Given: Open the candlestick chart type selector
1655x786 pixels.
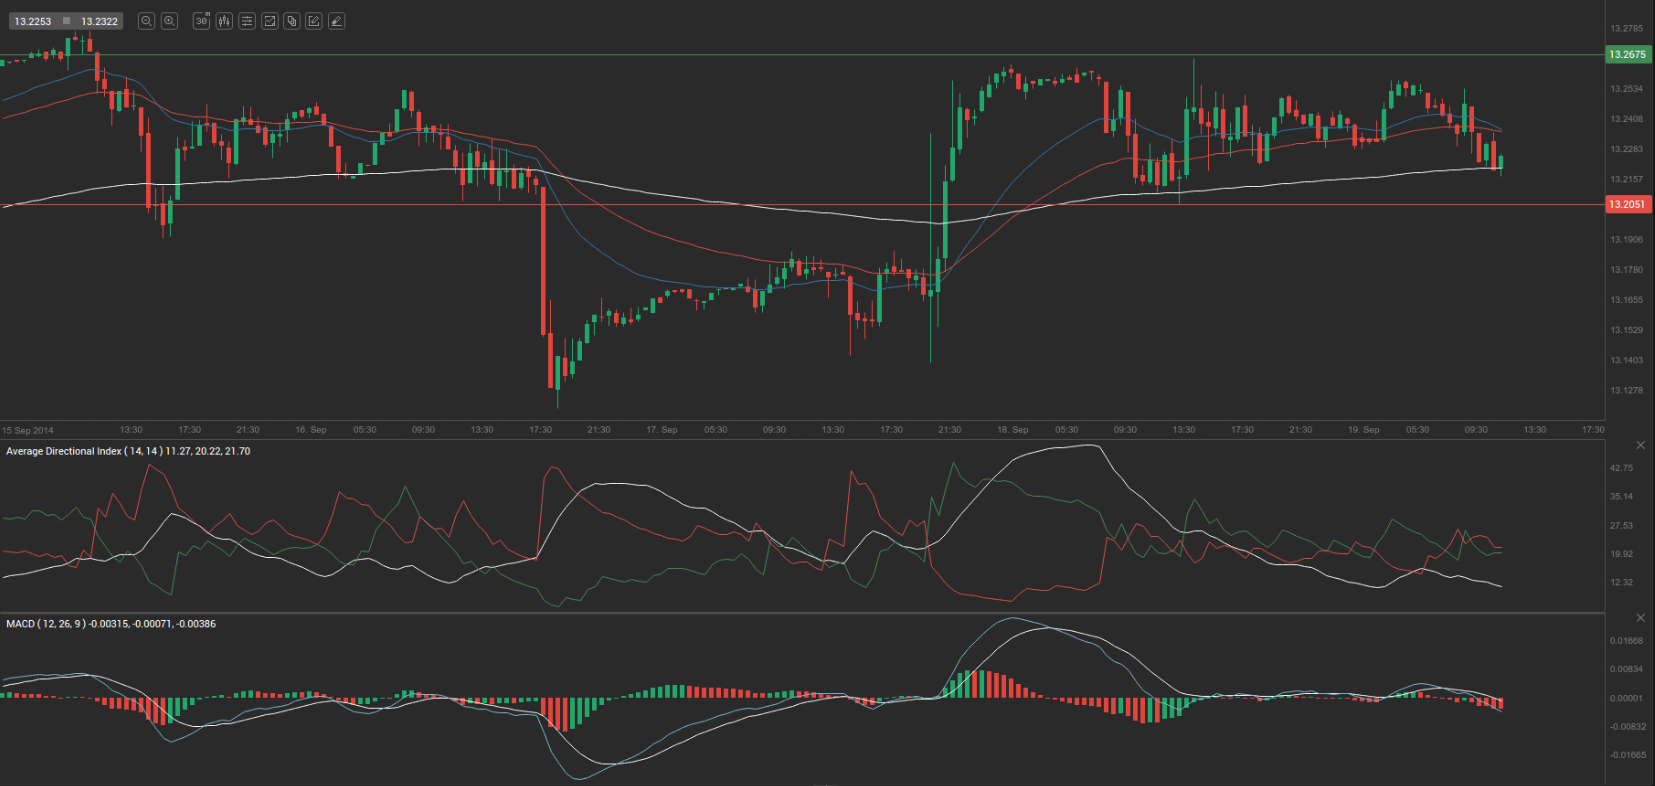Looking at the screenshot, I should [224, 21].
